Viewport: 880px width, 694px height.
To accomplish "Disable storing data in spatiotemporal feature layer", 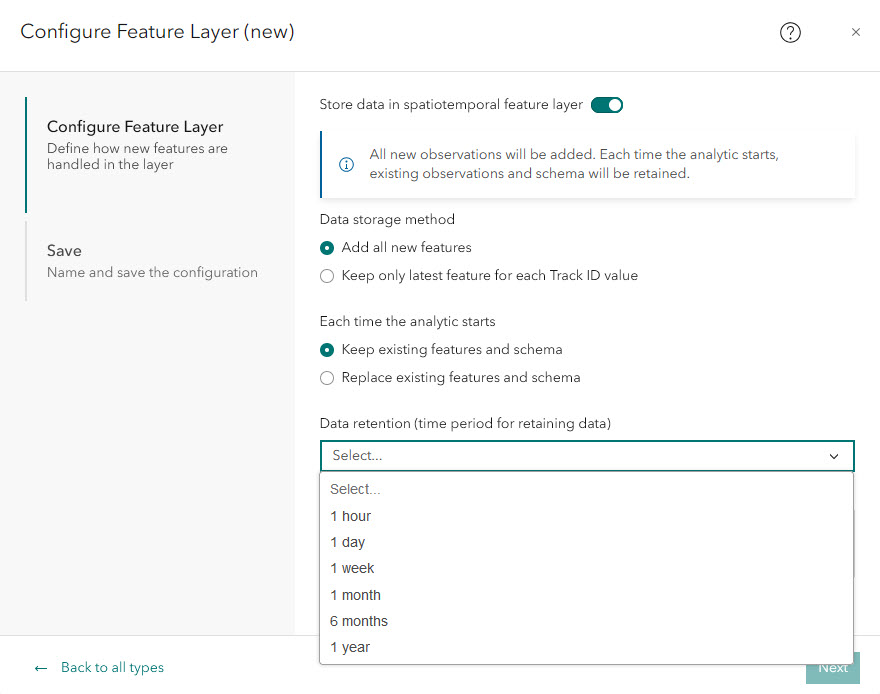I will [606, 104].
